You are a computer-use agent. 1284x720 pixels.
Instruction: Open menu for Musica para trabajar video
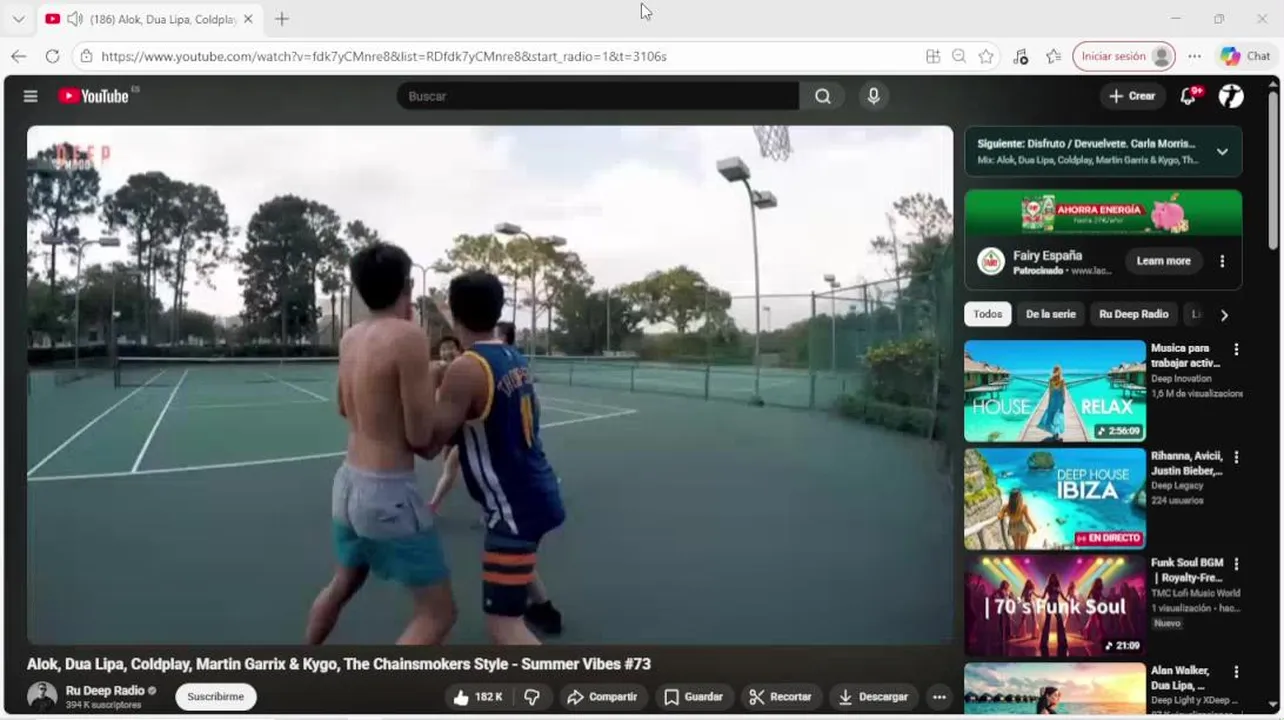pos(1236,350)
